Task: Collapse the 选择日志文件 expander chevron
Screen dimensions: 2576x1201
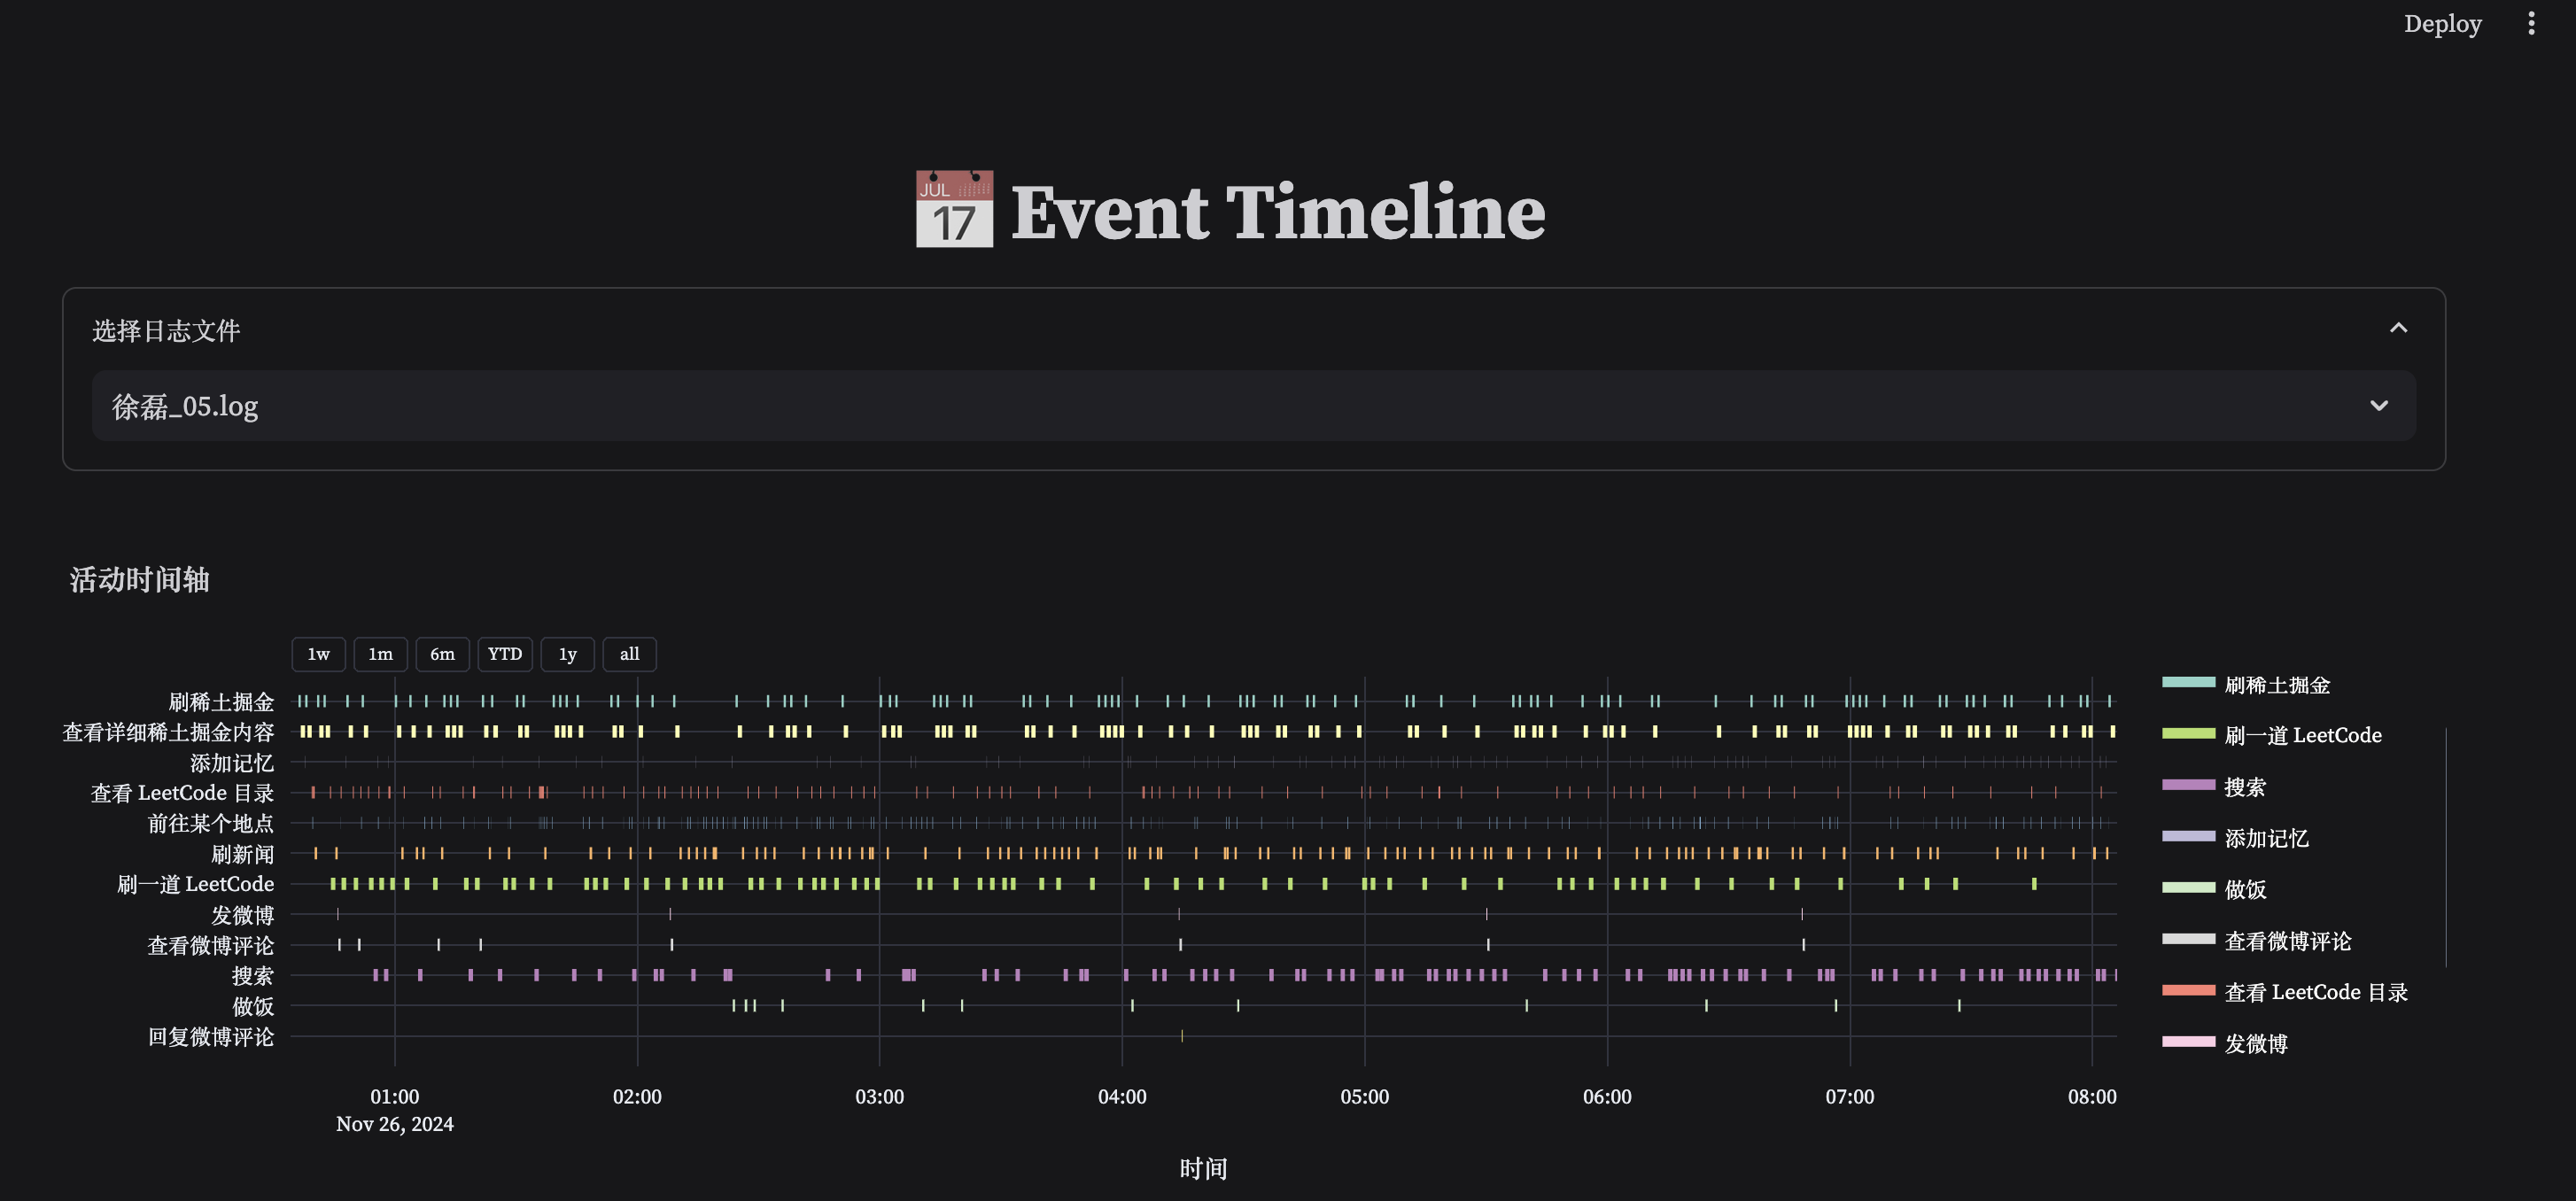Action: coord(2398,329)
